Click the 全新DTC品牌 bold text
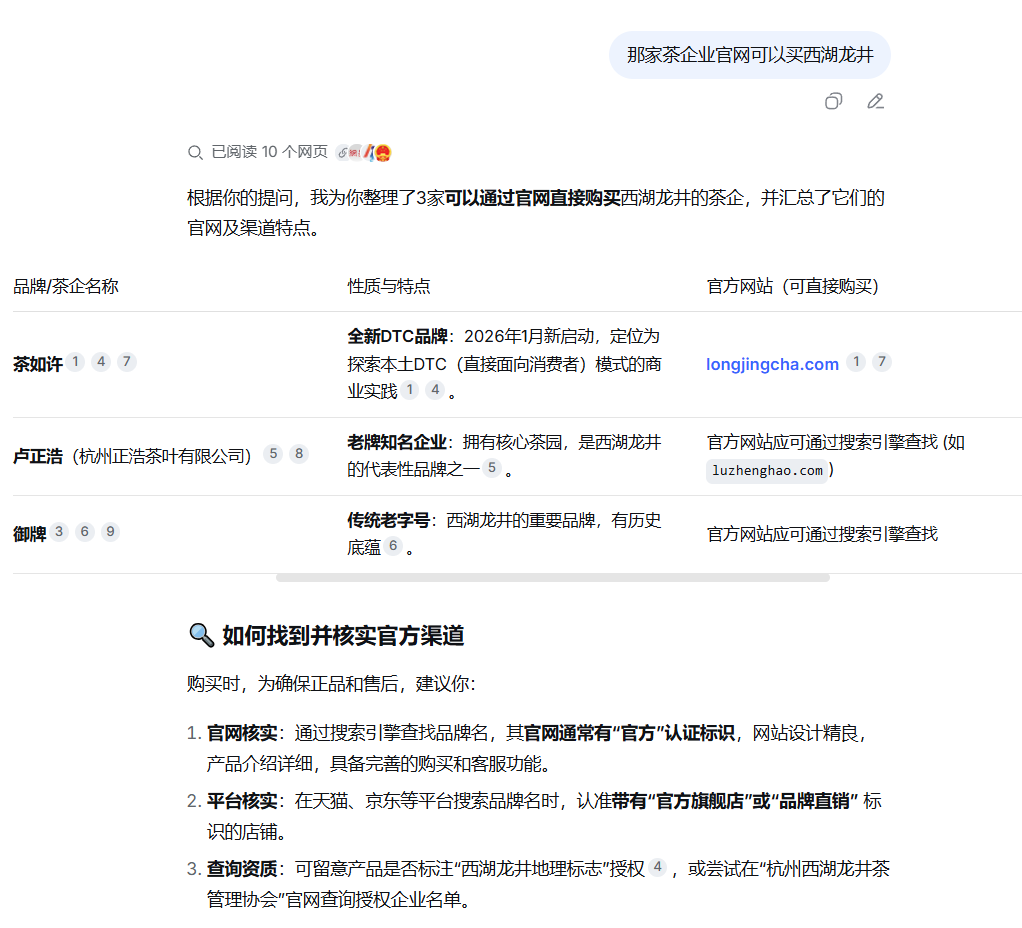 [398, 336]
